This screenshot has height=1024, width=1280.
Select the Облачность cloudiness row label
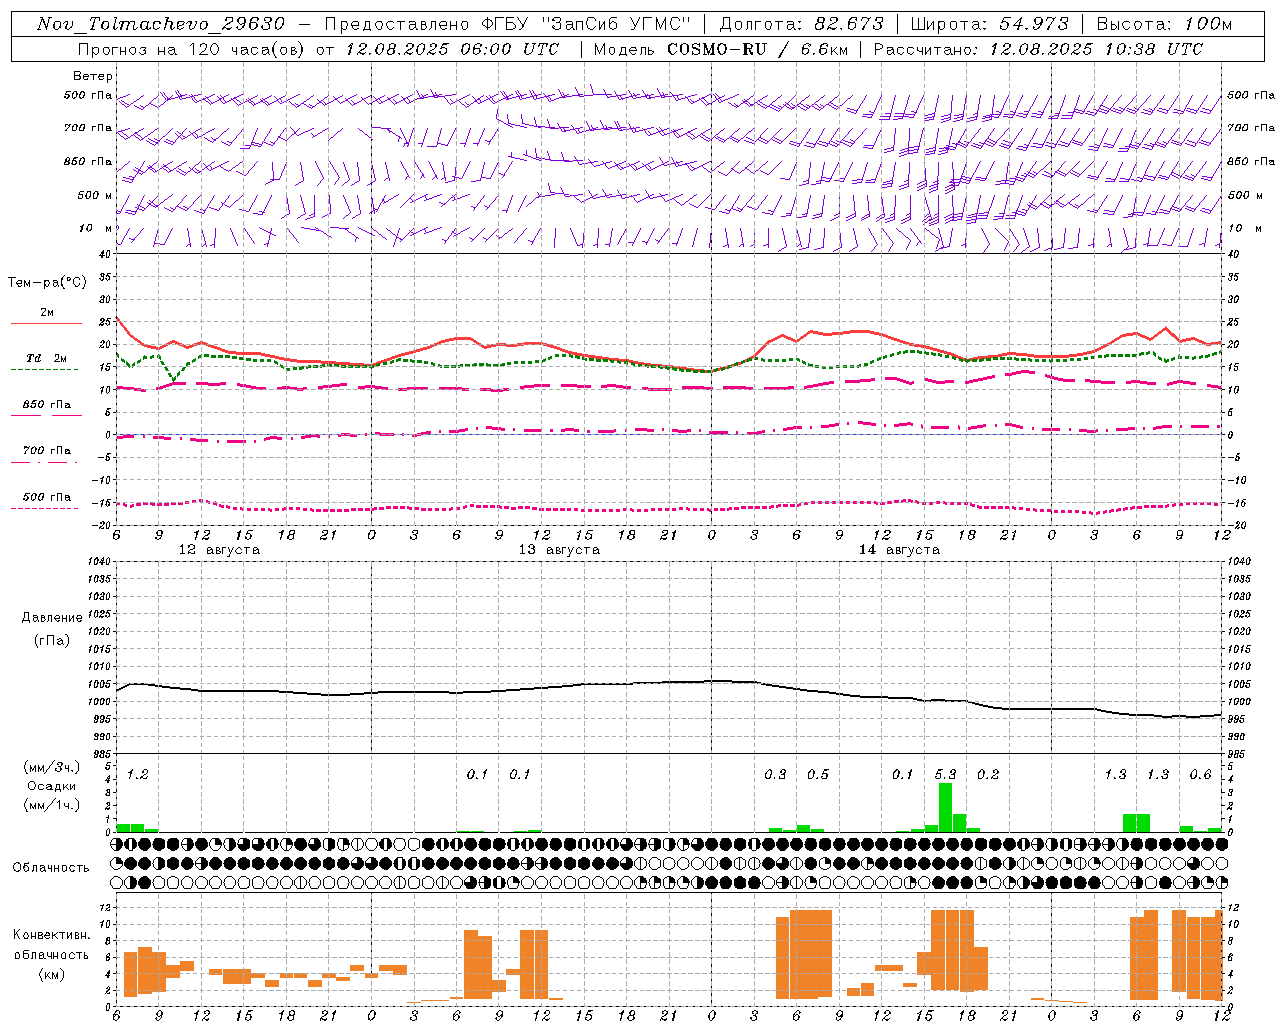click(x=51, y=867)
